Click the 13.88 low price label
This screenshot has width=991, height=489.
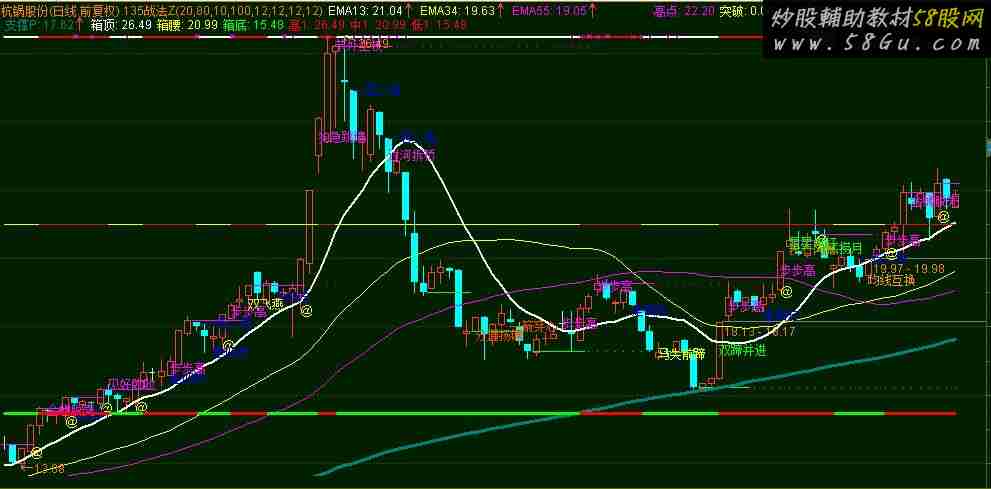pos(49,468)
